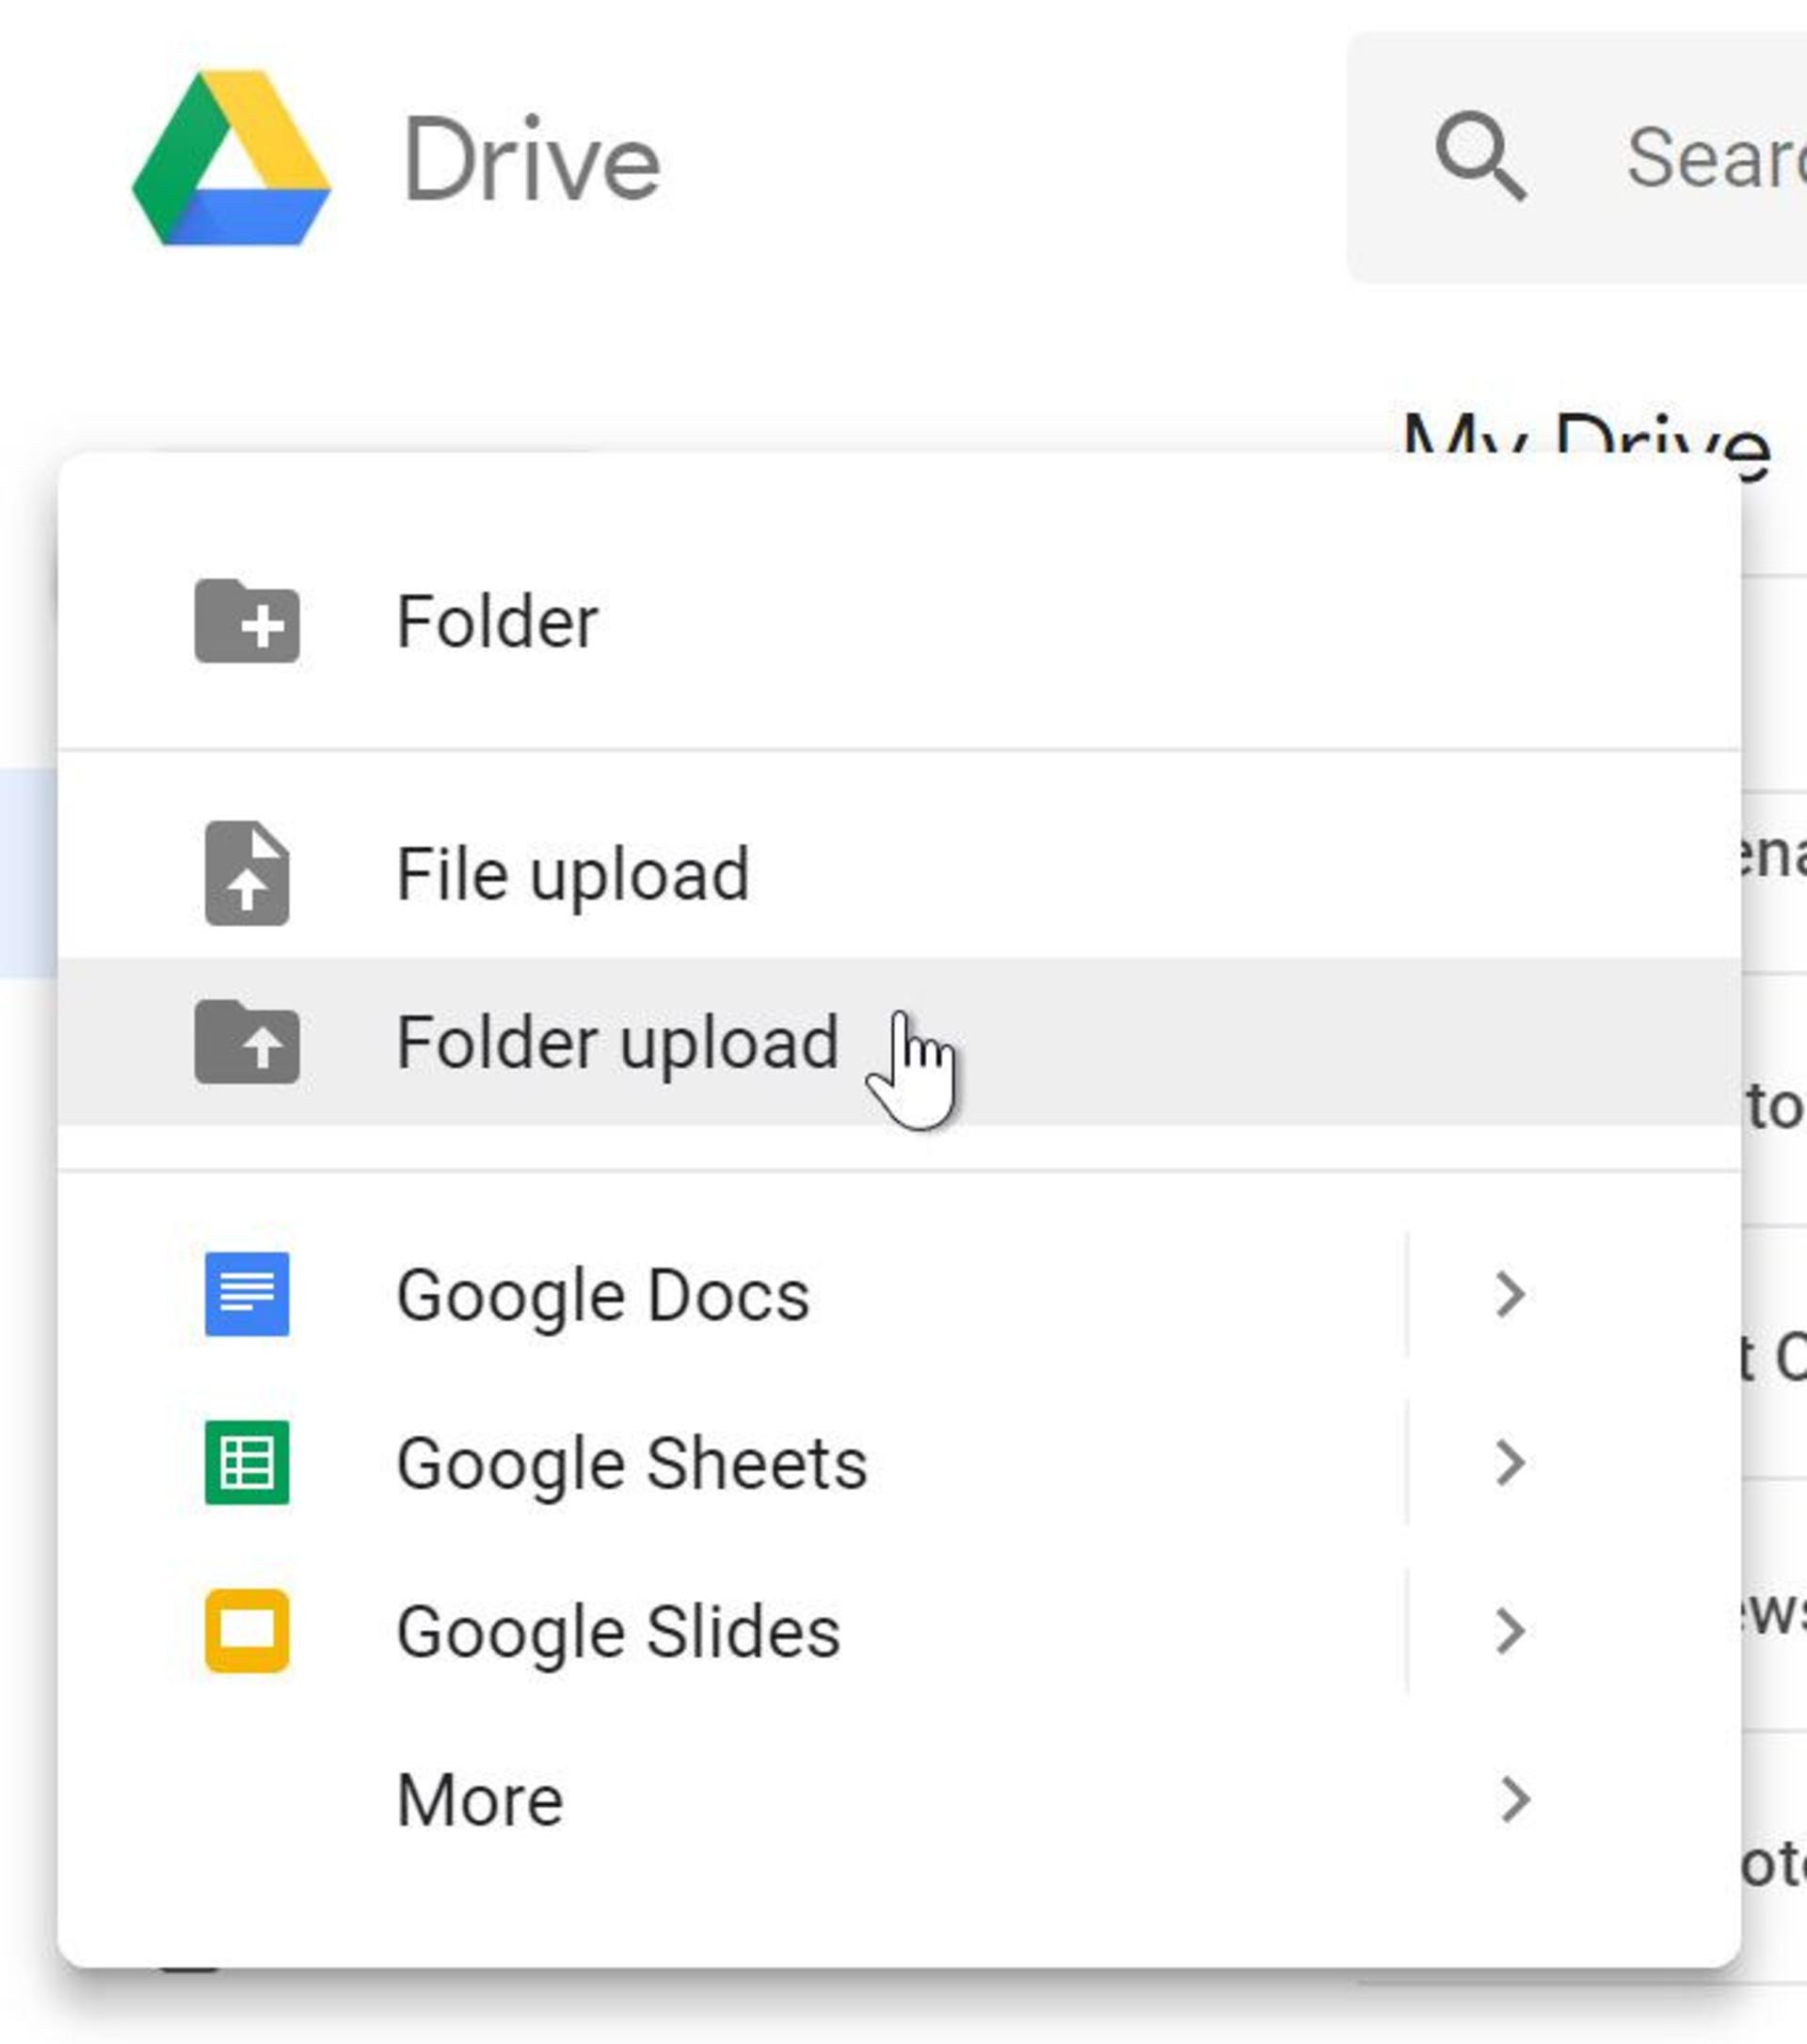Screen dimensions: 1807x2044
Task: Click the folder upload icon
Action: coord(247,1041)
